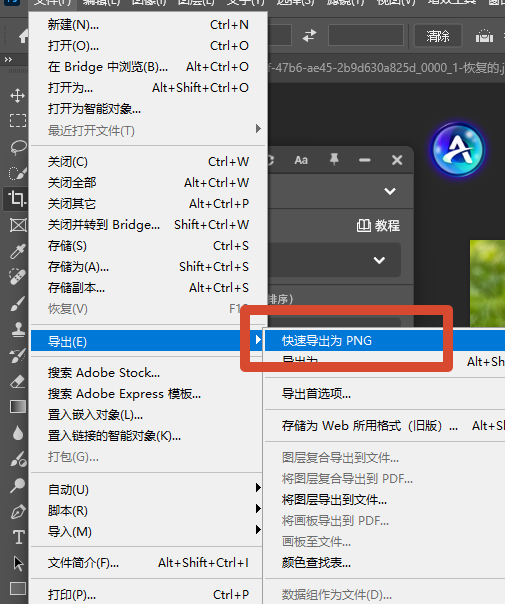Image resolution: width=505 pixels, height=604 pixels.
Task: Choose 将图层导出到文件...
Action: [x=384, y=500]
